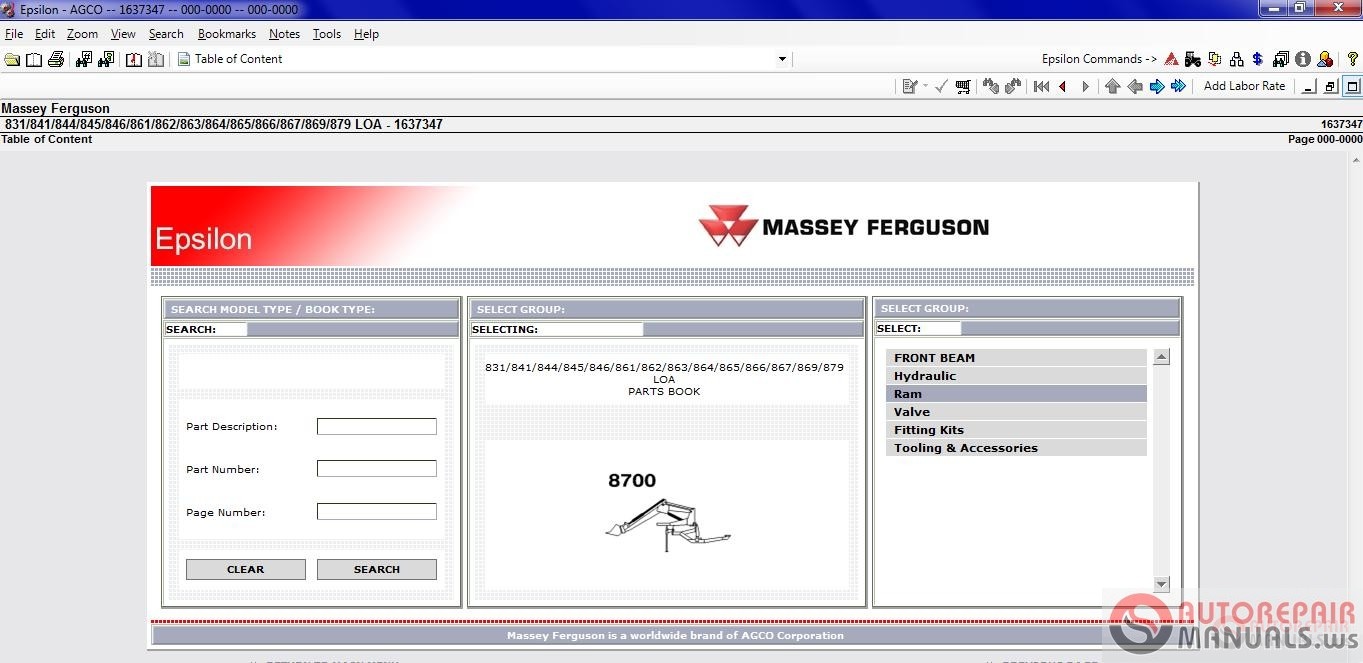Click second binoculars search icon
Image resolution: width=1363 pixels, height=663 pixels.
tap(106, 59)
